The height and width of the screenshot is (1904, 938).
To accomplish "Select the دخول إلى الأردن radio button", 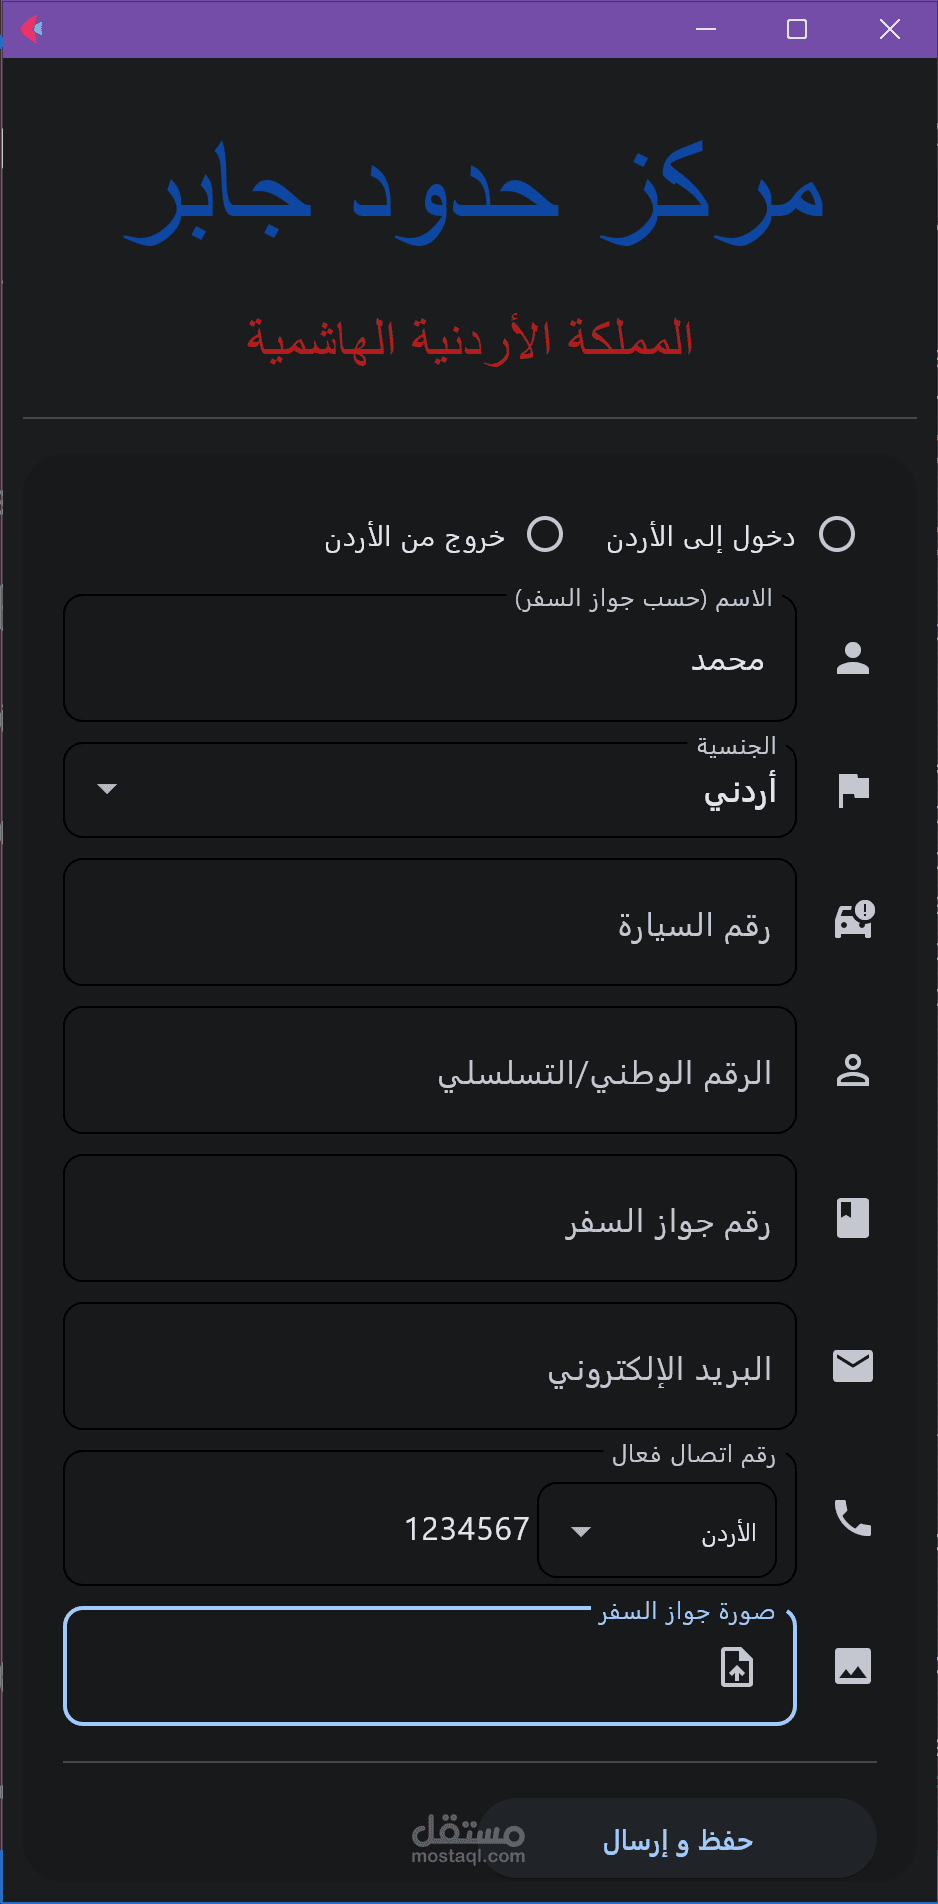I will pos(837,535).
